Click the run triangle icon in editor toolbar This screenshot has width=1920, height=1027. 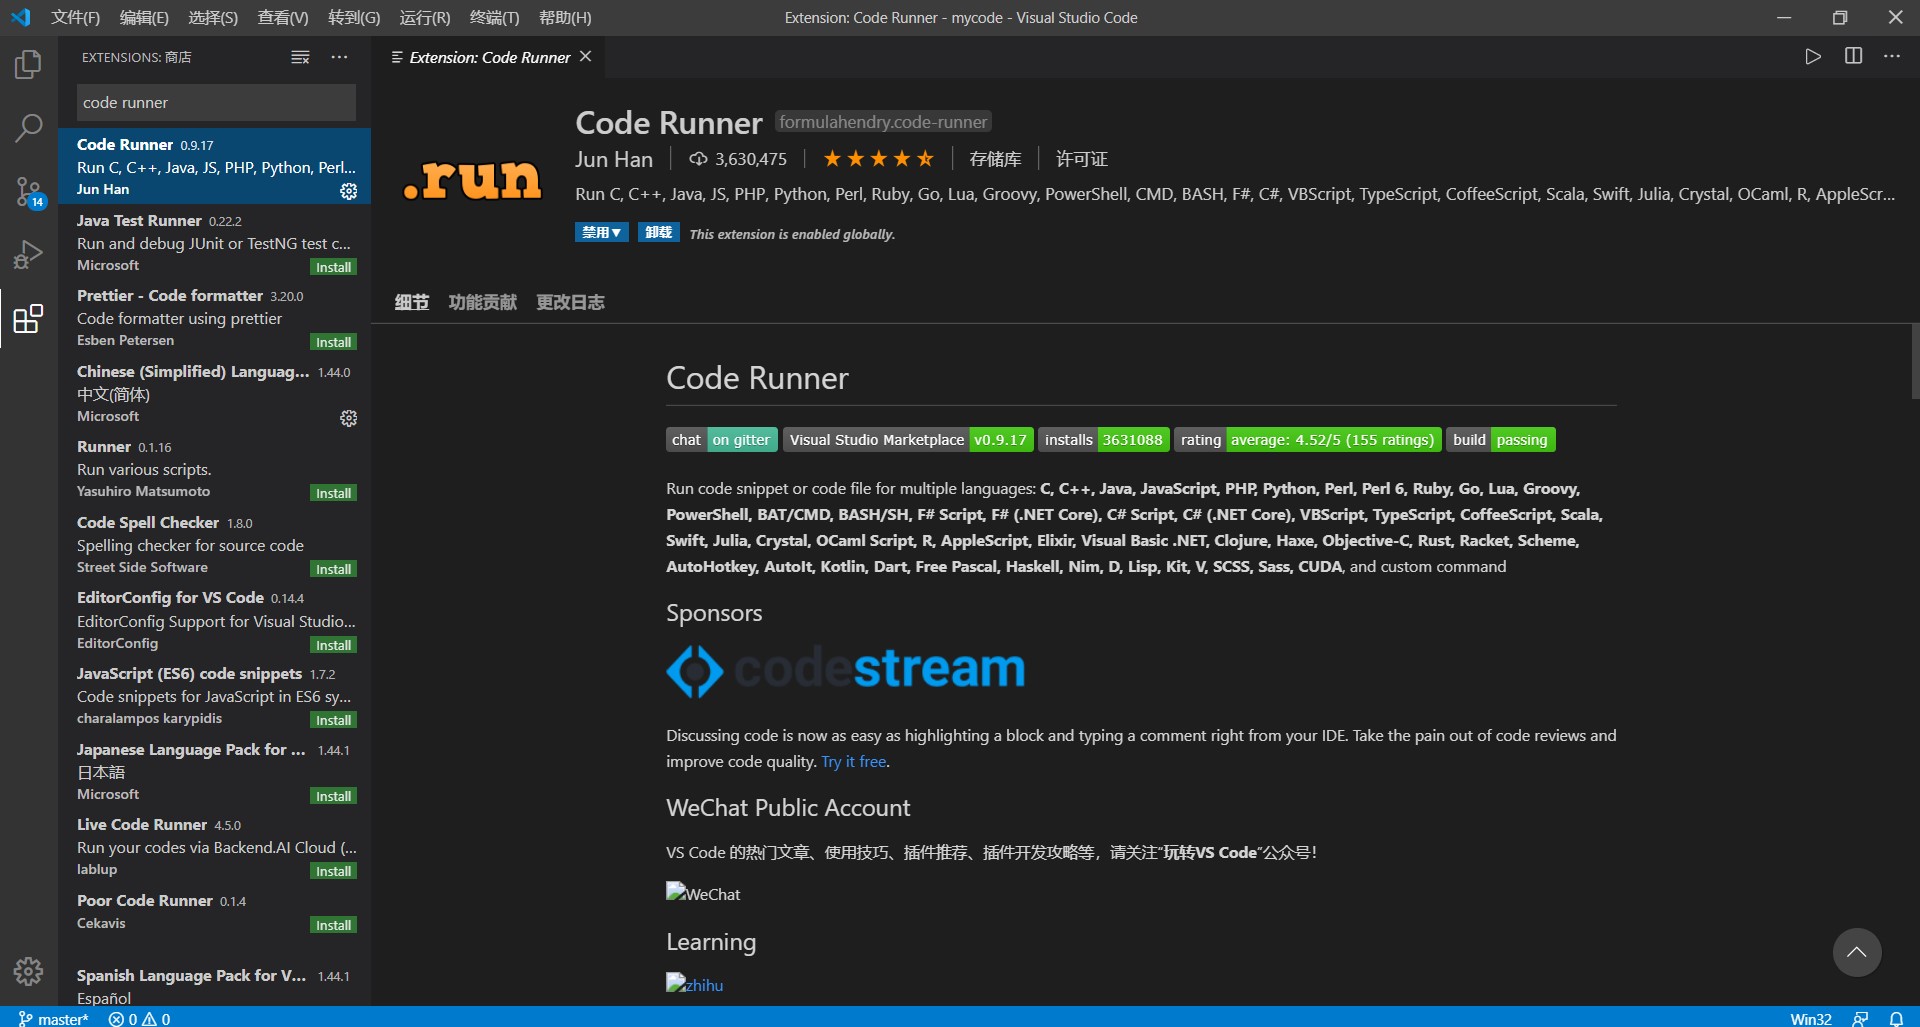(1813, 56)
